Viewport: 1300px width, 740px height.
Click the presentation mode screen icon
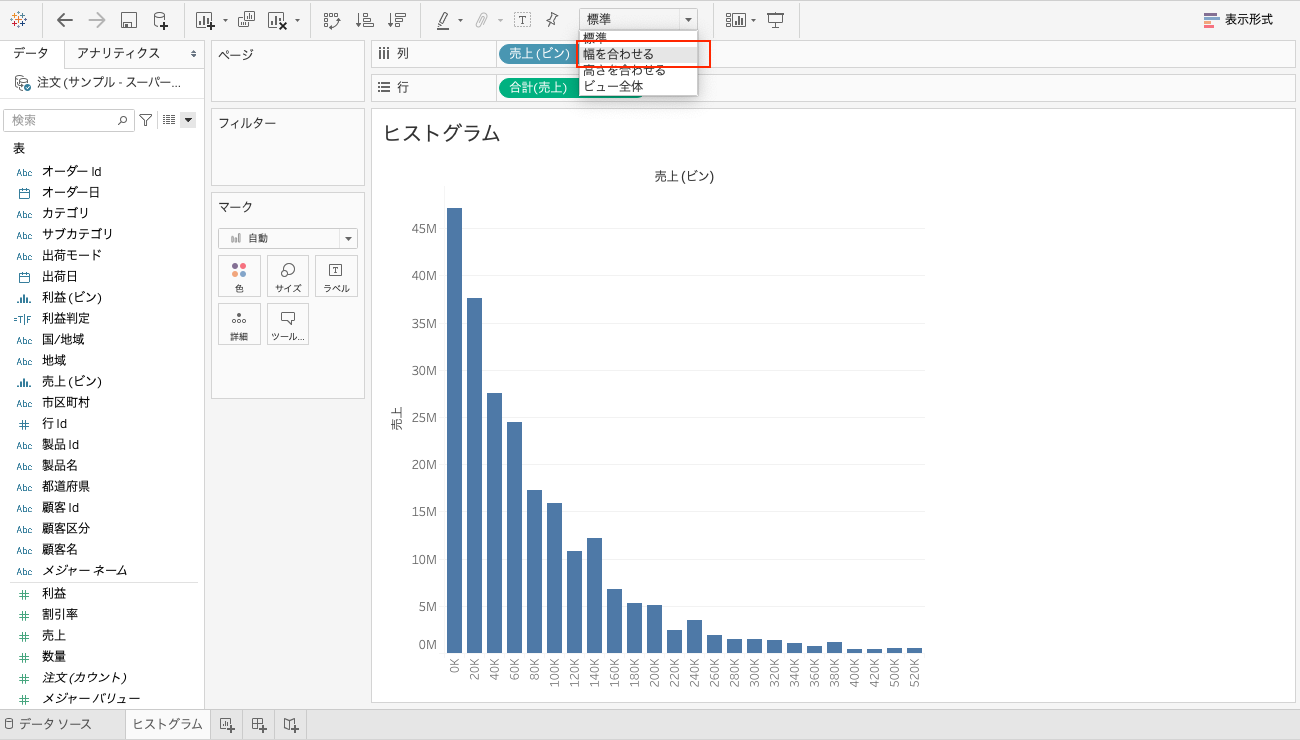[775, 20]
